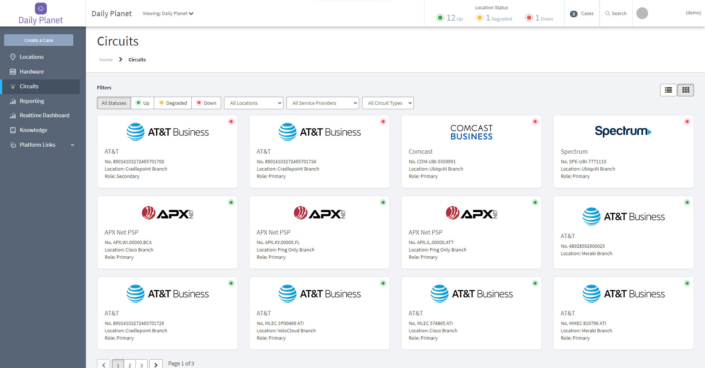
Task: Go to previous page arrow
Action: (104, 365)
